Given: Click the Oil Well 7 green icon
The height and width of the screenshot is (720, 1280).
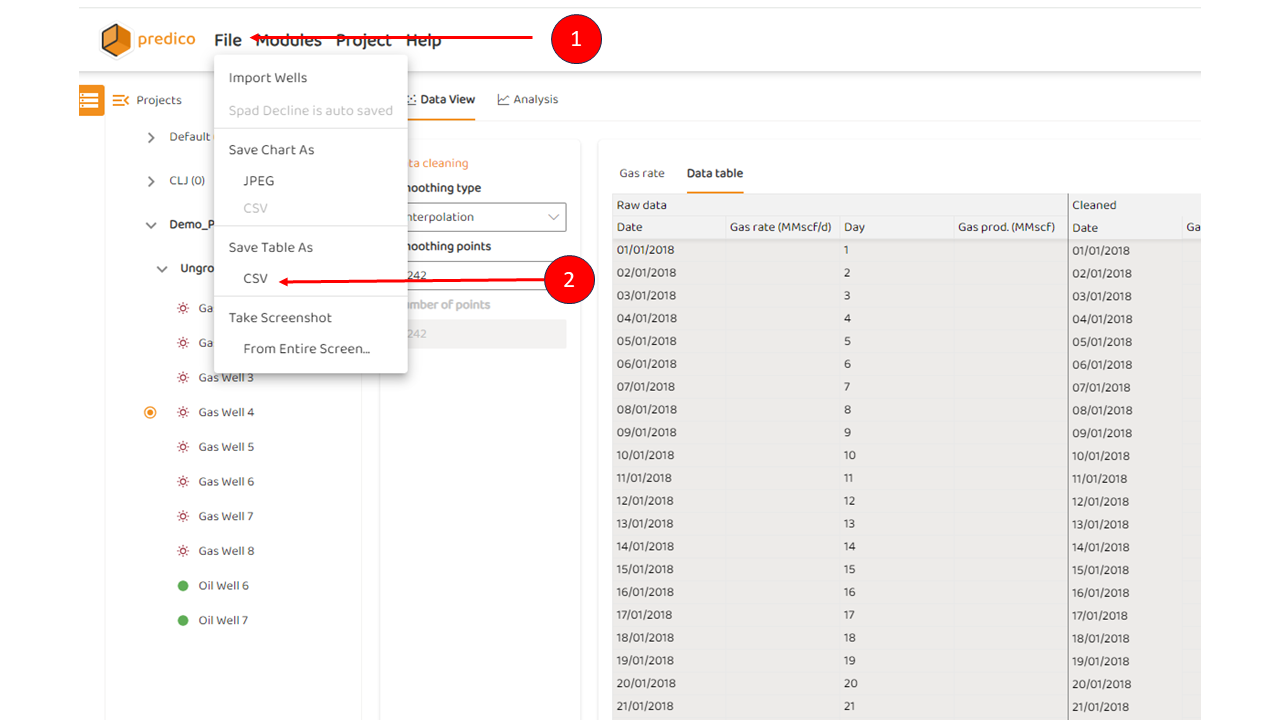Looking at the screenshot, I should pyautogui.click(x=183, y=621).
